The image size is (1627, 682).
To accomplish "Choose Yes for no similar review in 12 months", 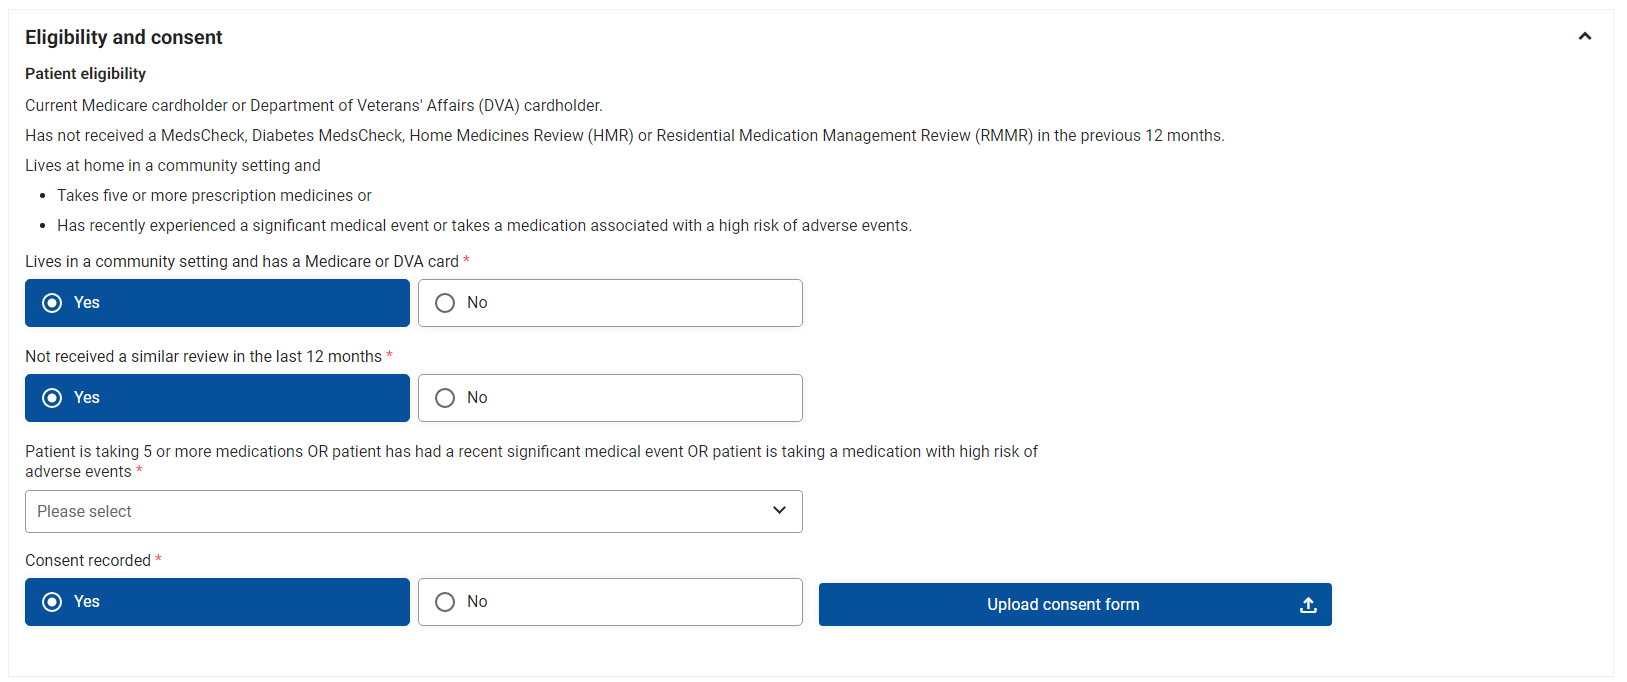I will pos(217,398).
